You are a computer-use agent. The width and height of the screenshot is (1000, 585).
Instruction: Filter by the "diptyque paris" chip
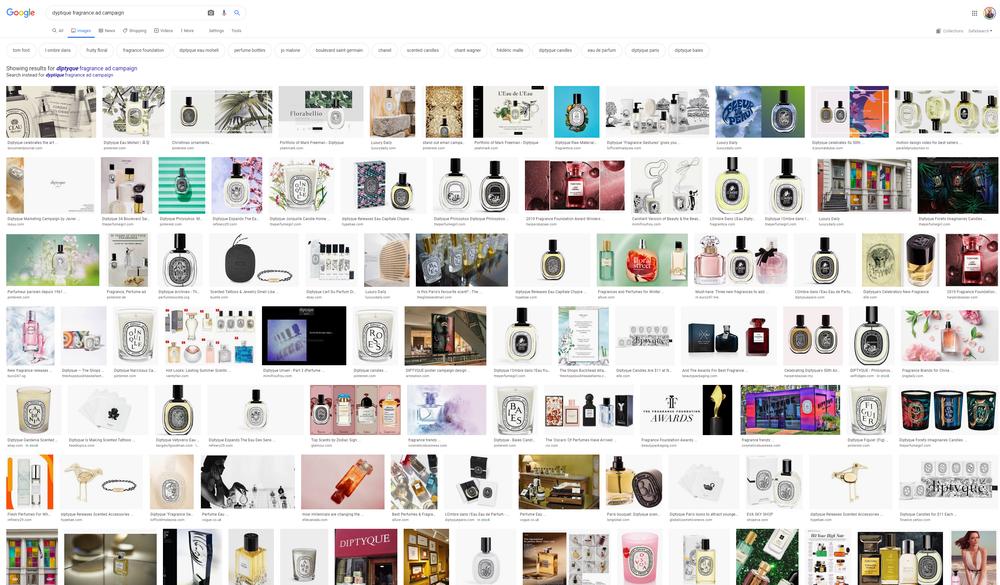pyautogui.click(x=645, y=50)
